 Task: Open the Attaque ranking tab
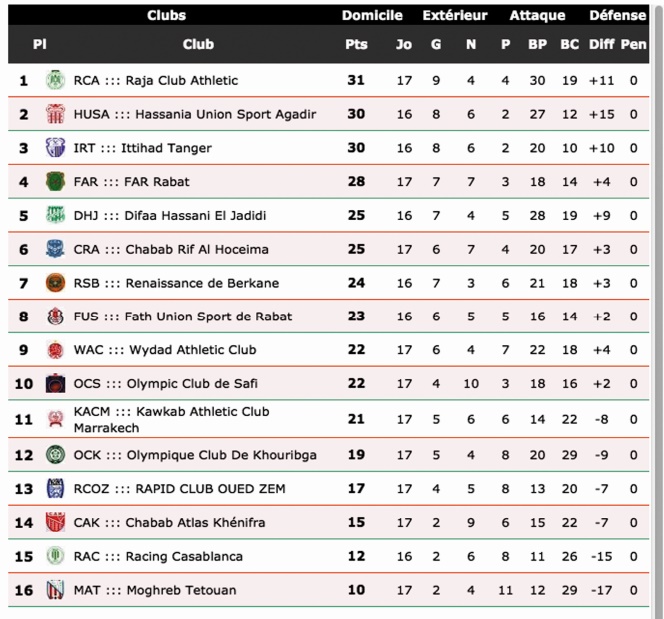(x=537, y=15)
